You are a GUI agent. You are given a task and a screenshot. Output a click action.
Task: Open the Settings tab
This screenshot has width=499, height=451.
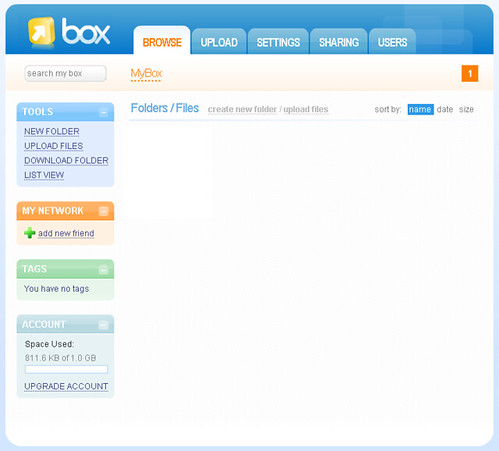[x=278, y=42]
